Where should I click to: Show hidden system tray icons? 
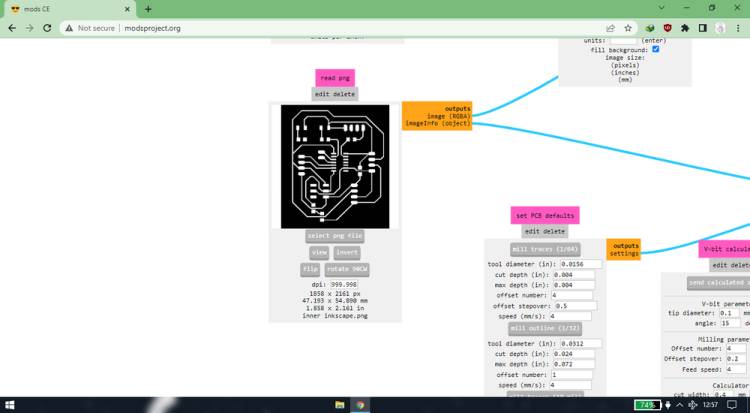click(x=680, y=405)
